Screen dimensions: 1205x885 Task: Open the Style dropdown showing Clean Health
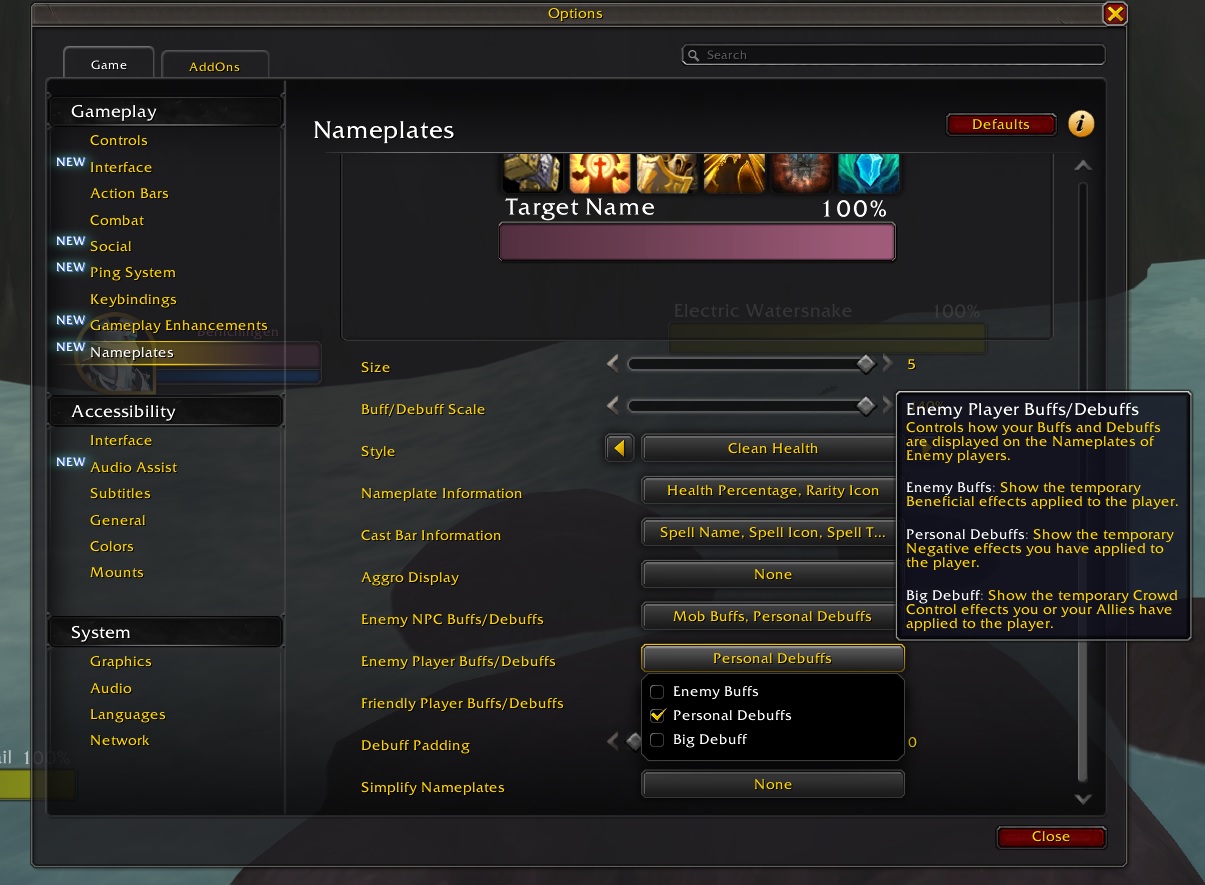pos(772,449)
